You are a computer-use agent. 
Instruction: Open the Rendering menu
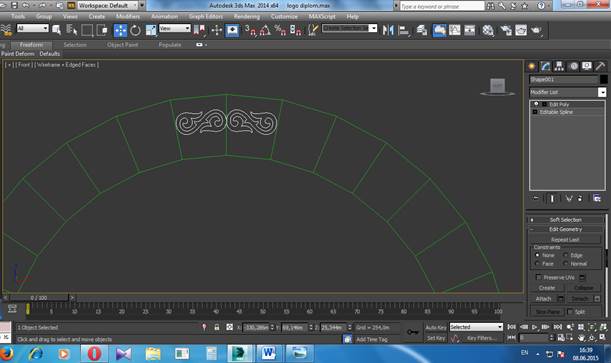(247, 16)
